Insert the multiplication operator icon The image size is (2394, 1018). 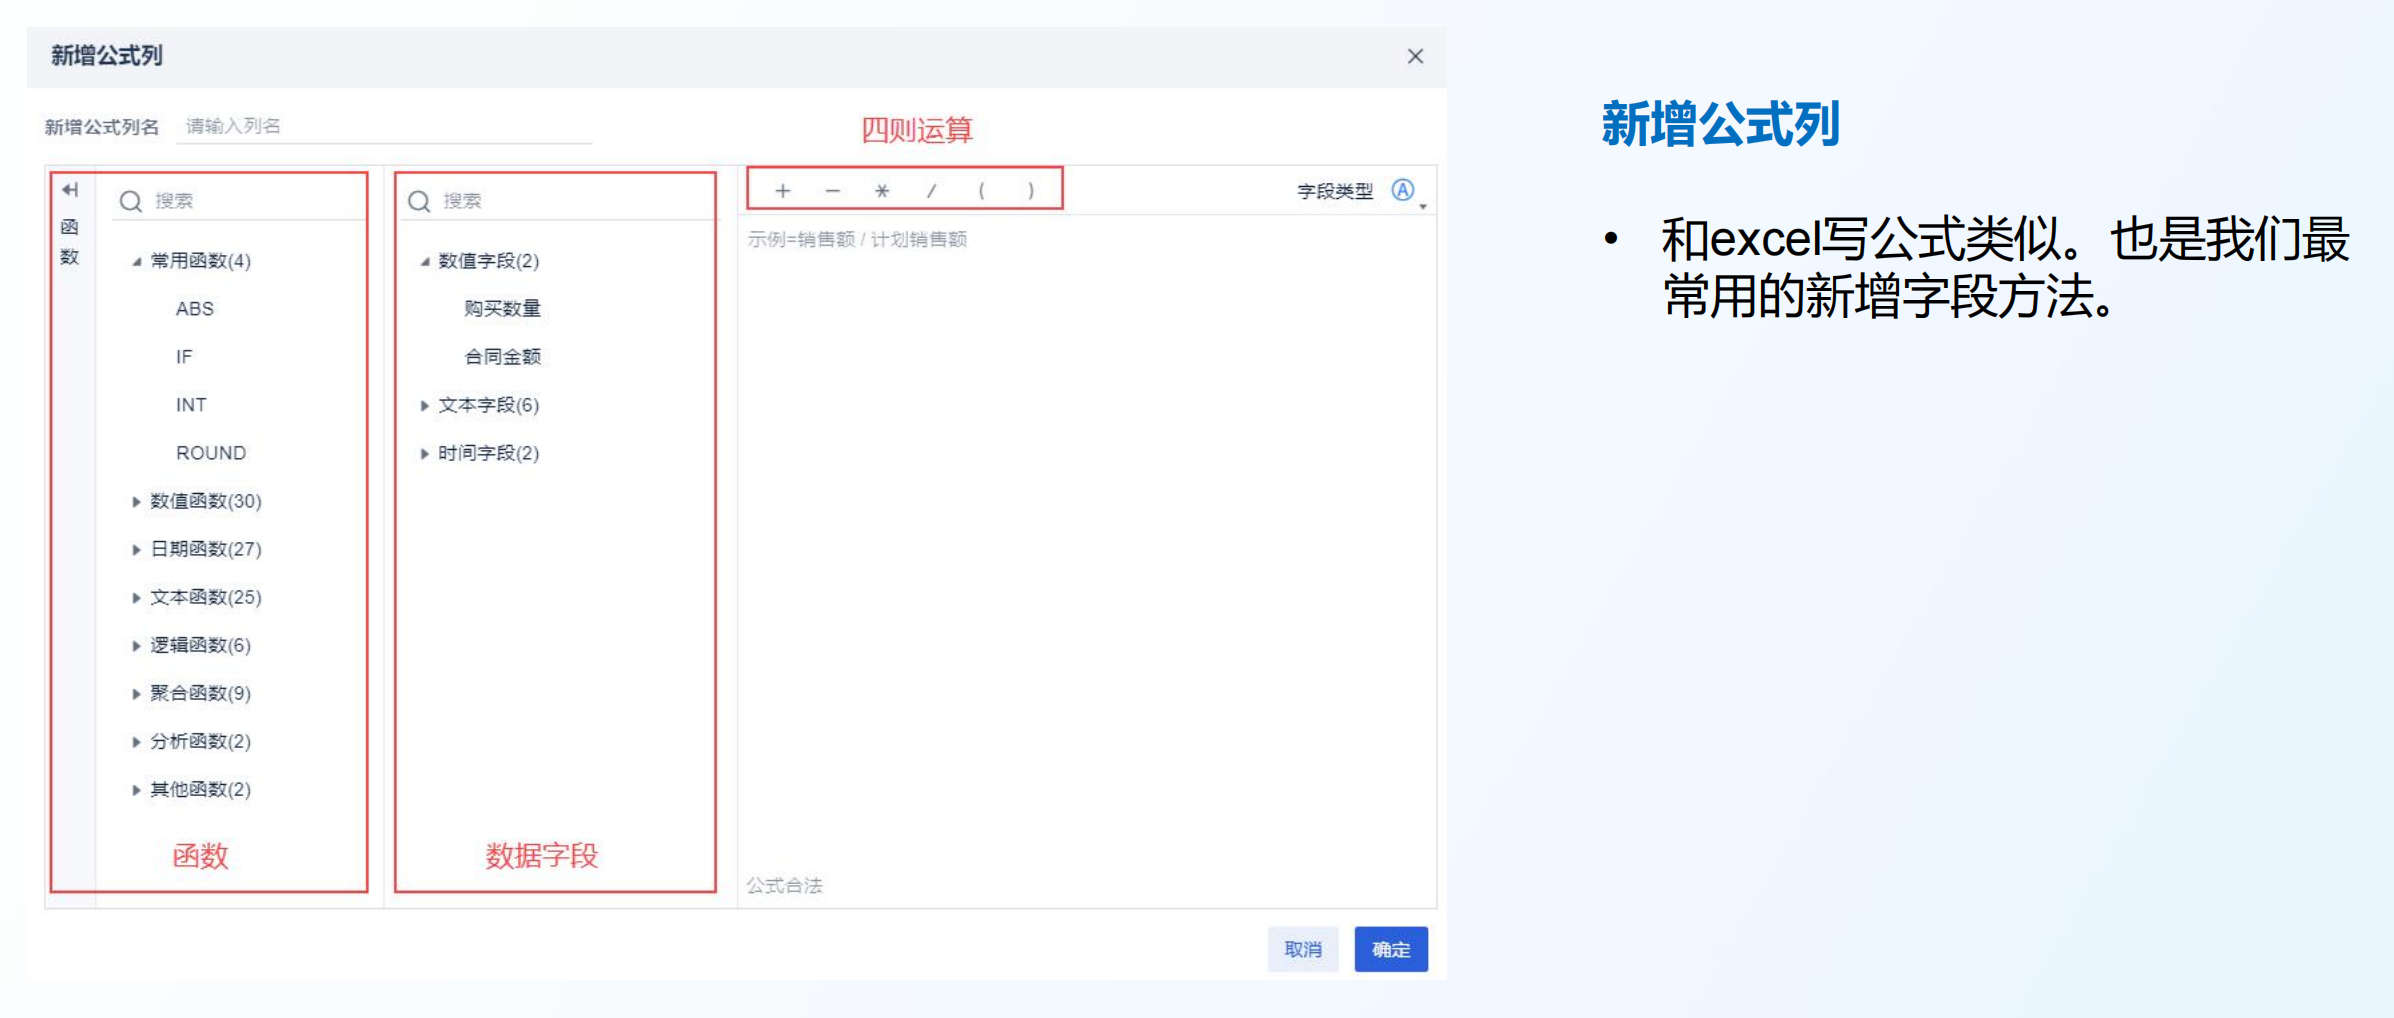[x=882, y=190]
